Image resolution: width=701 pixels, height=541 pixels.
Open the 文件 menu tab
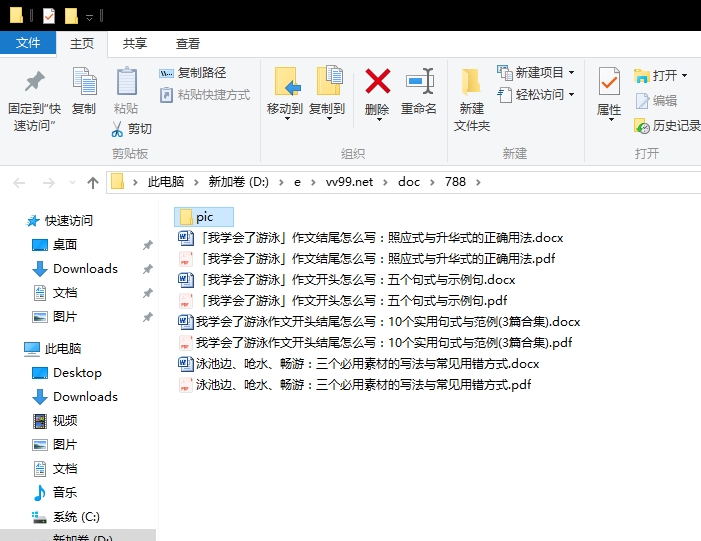28,43
